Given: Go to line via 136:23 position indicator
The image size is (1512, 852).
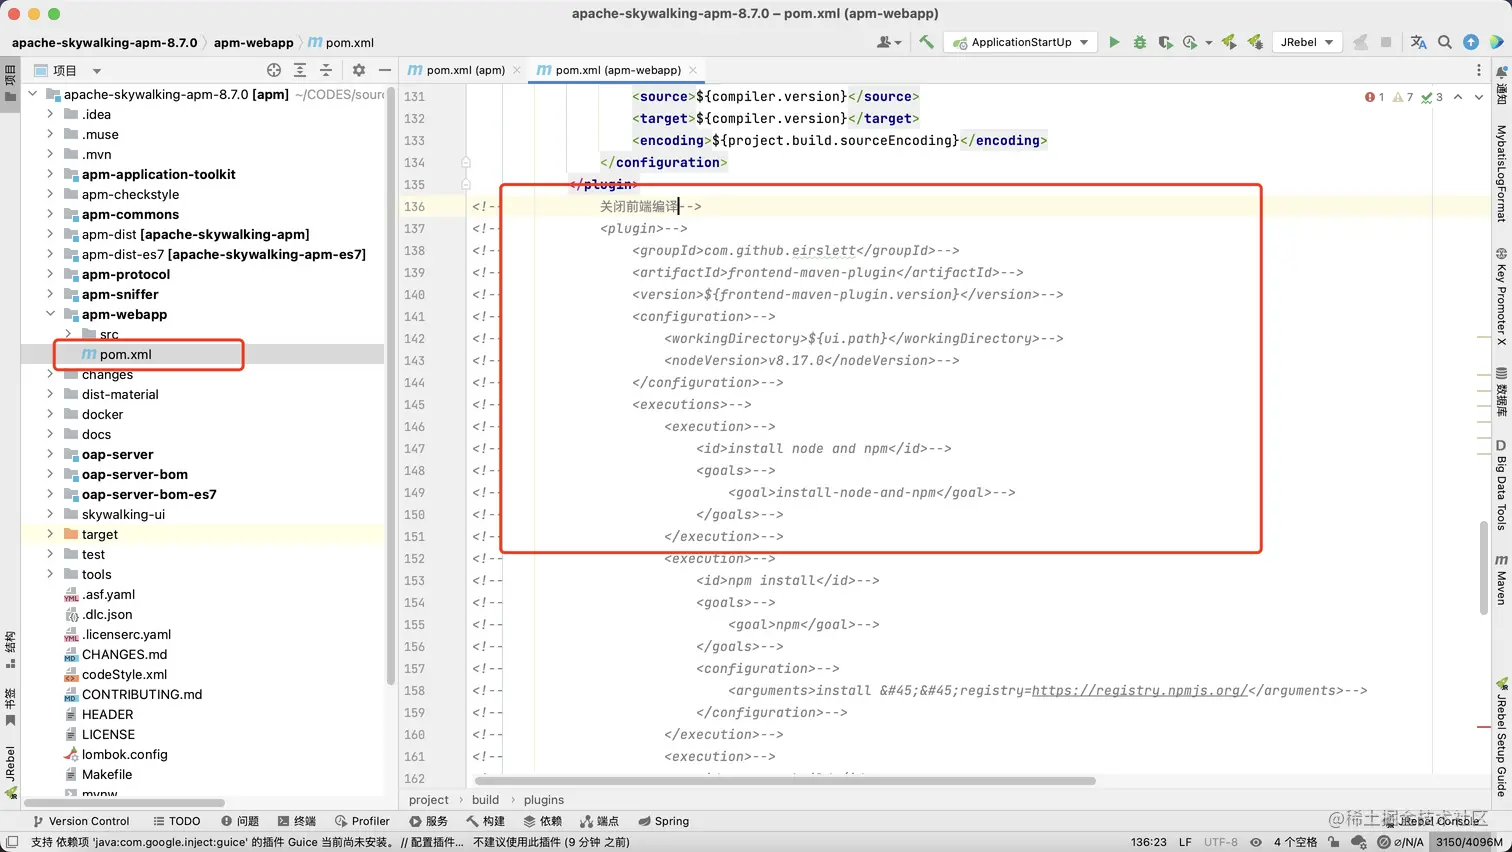Looking at the screenshot, I should coord(1148,842).
